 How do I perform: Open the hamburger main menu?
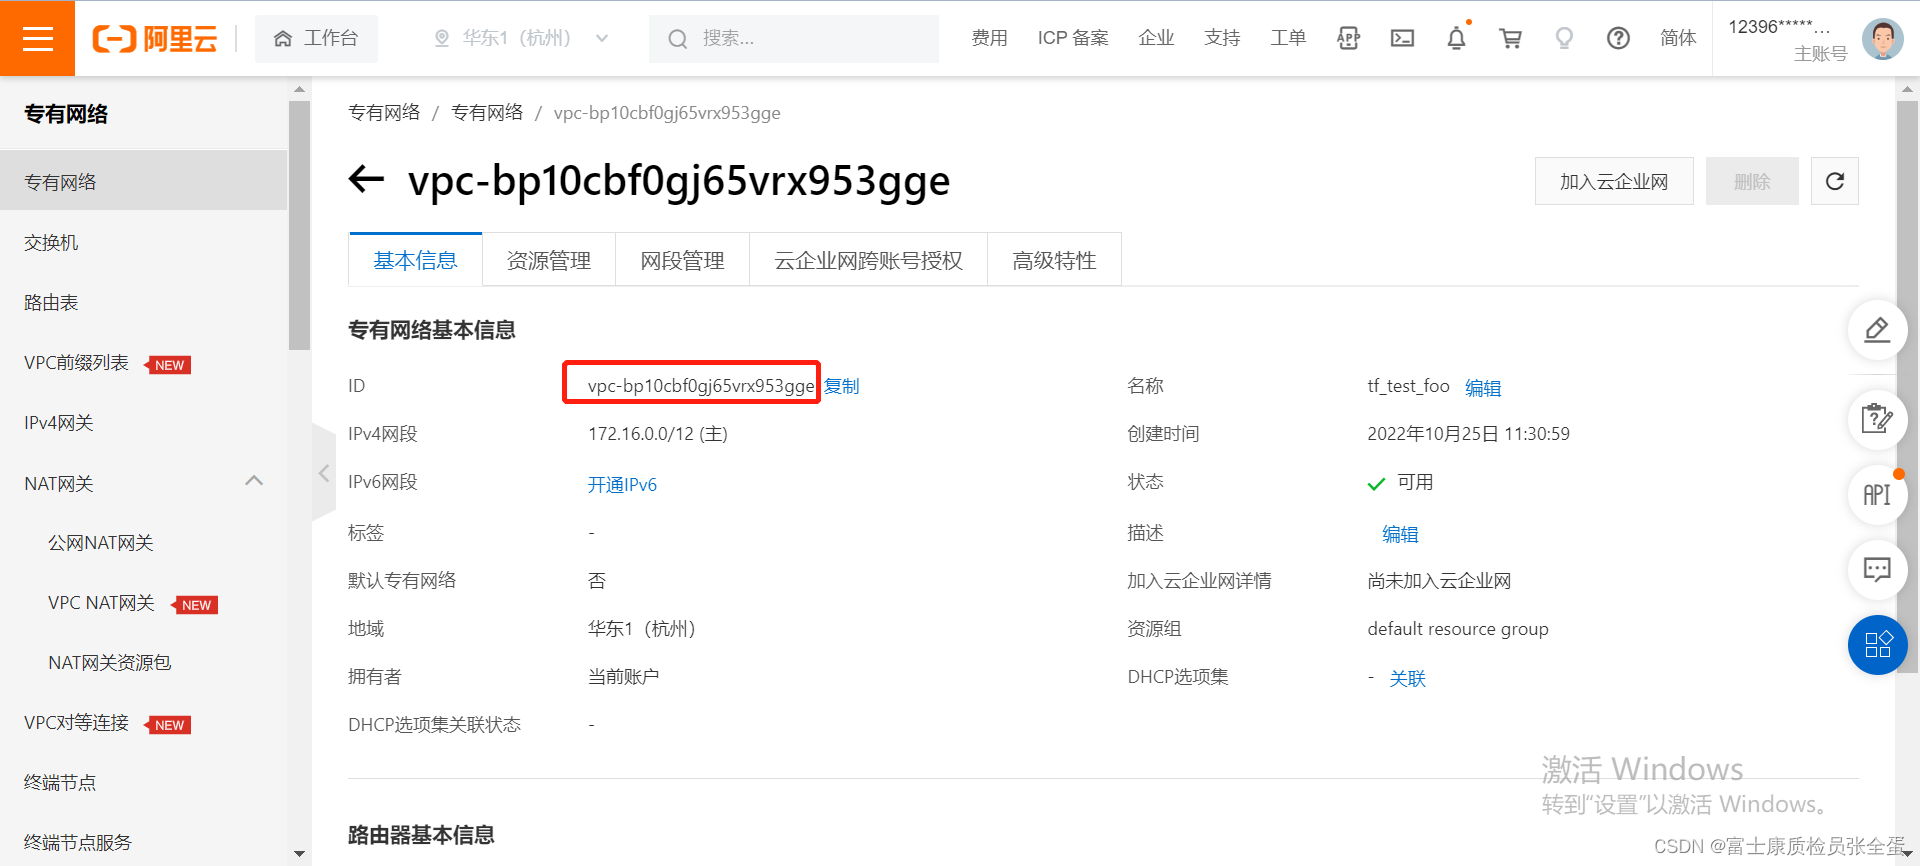(x=37, y=38)
